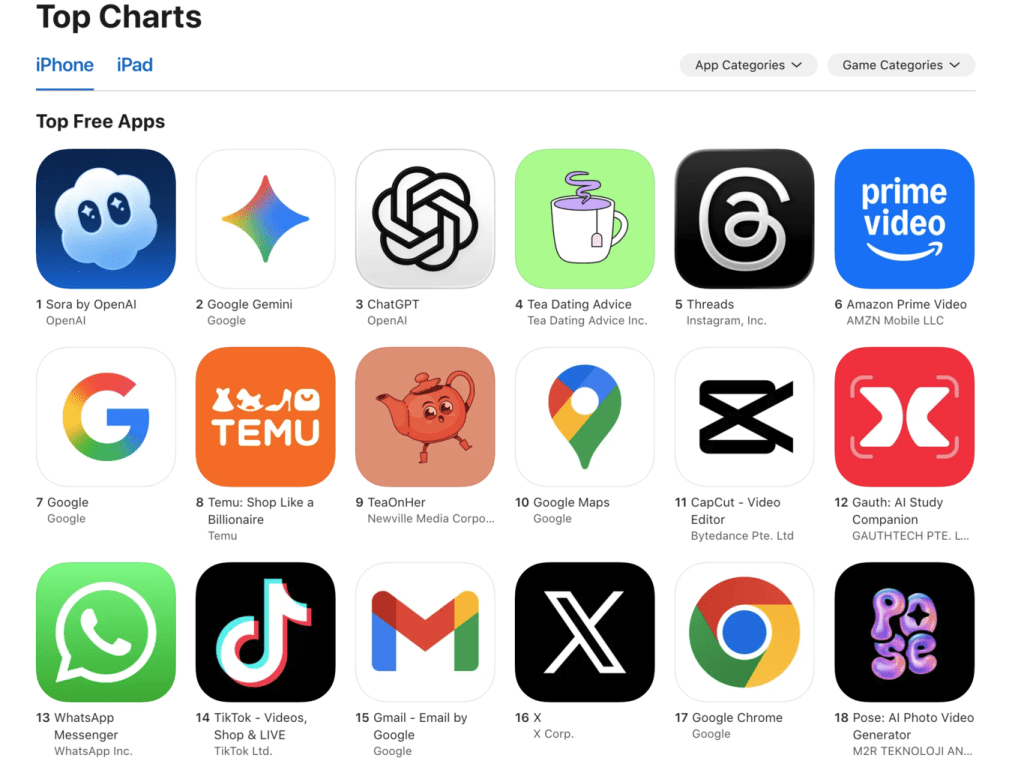Select the iPhone tab
The image size is (1024, 761).
click(65, 65)
